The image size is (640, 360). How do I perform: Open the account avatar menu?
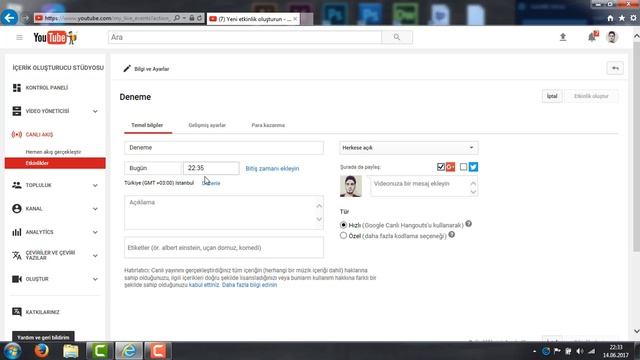(x=612, y=37)
